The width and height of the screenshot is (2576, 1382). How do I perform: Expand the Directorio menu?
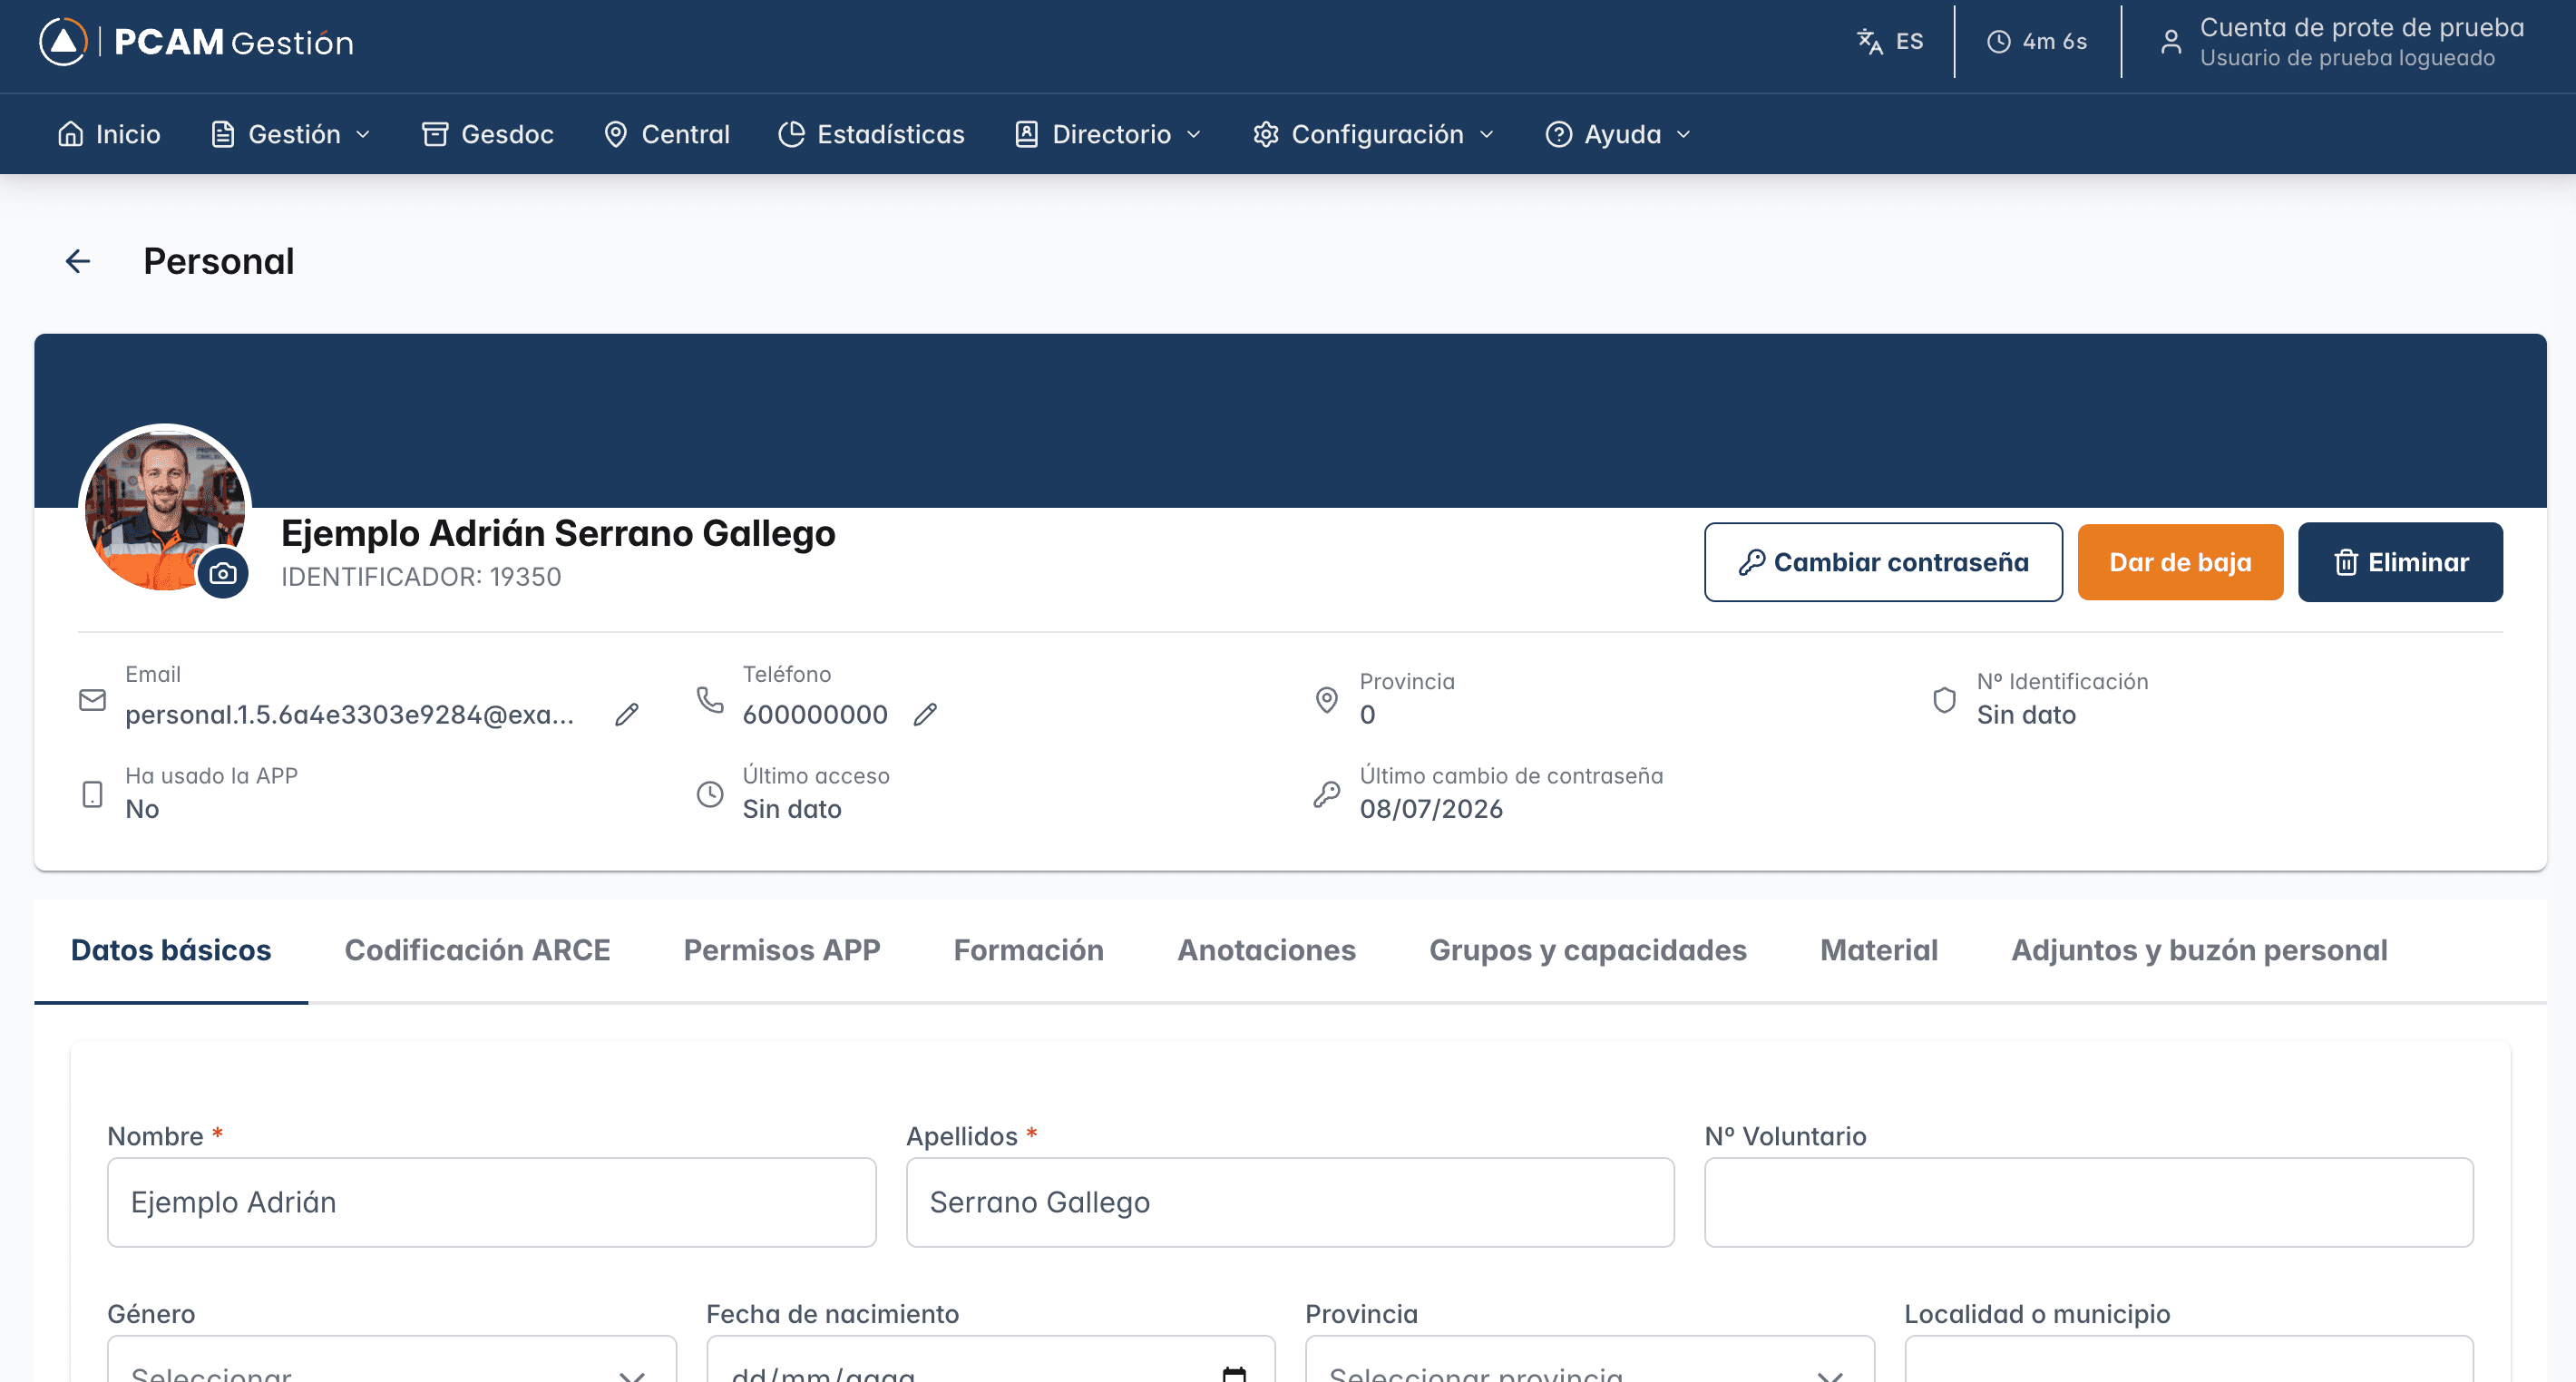click(x=1108, y=134)
